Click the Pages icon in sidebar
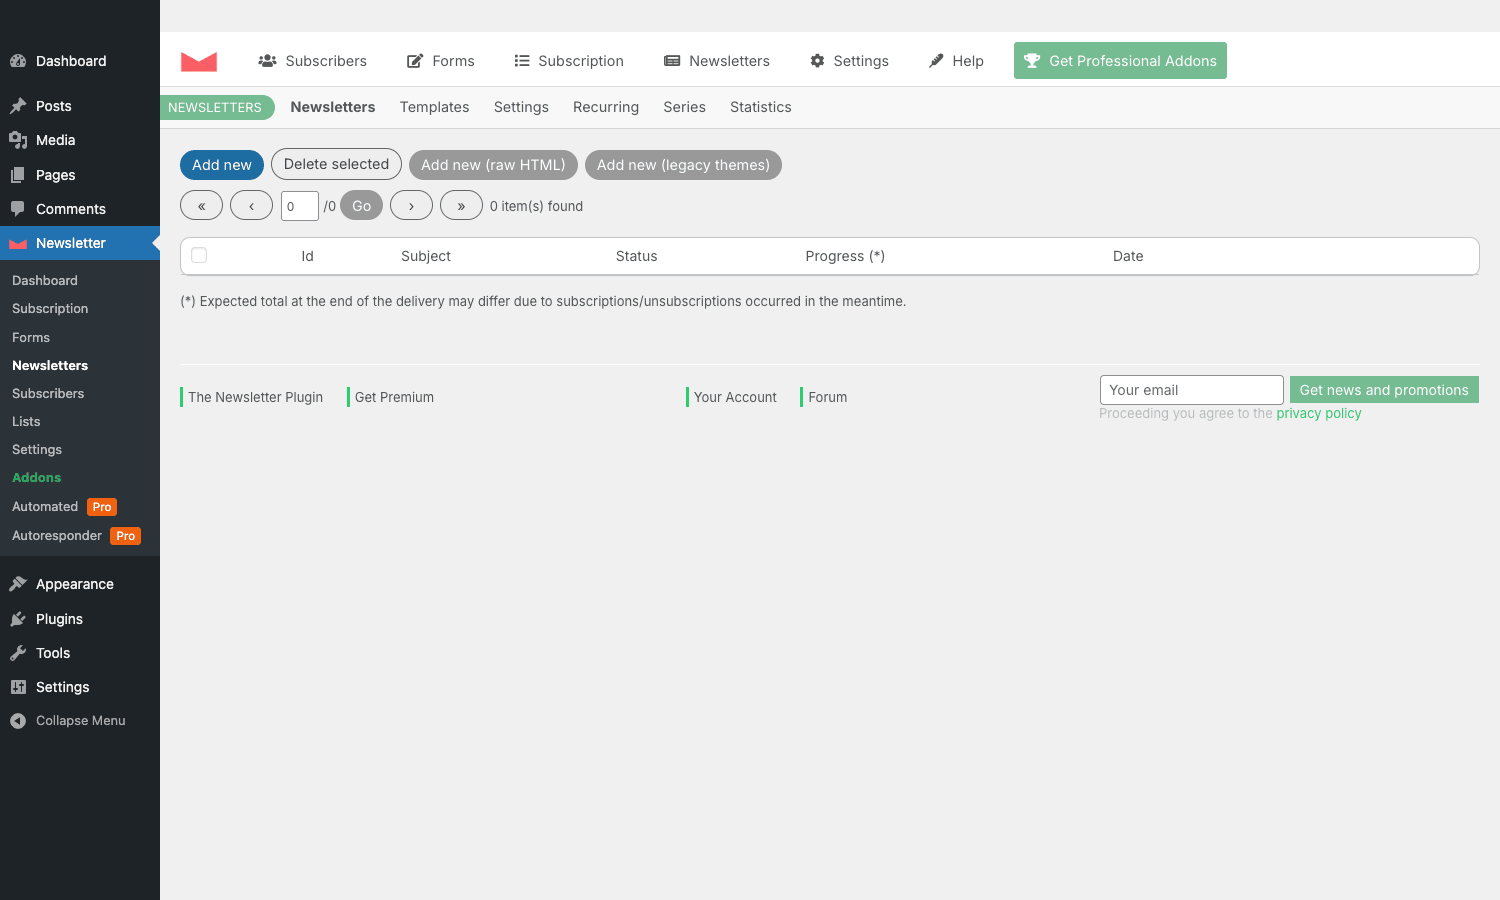Screen dimensions: 1500x900 (18, 175)
